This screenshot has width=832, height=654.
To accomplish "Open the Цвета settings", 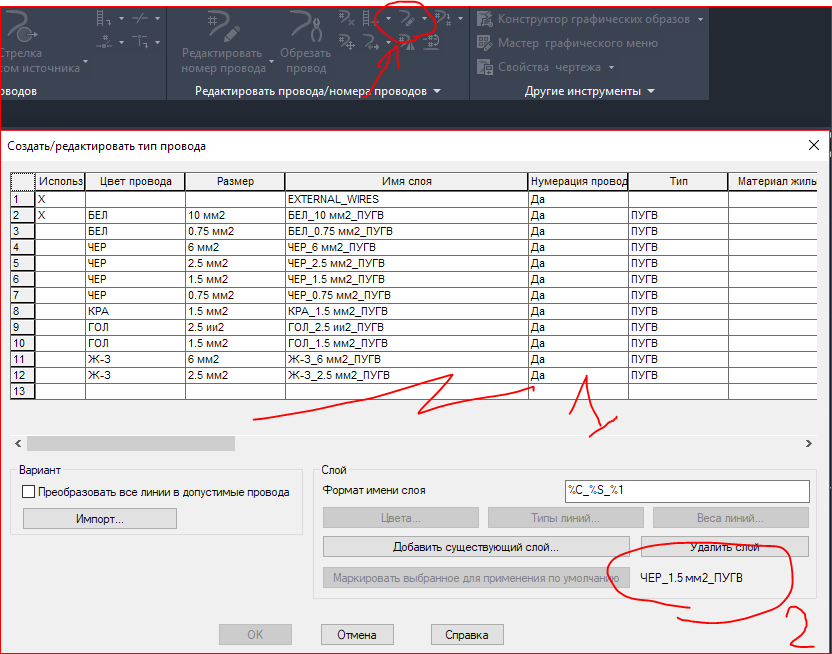I will pos(400,517).
